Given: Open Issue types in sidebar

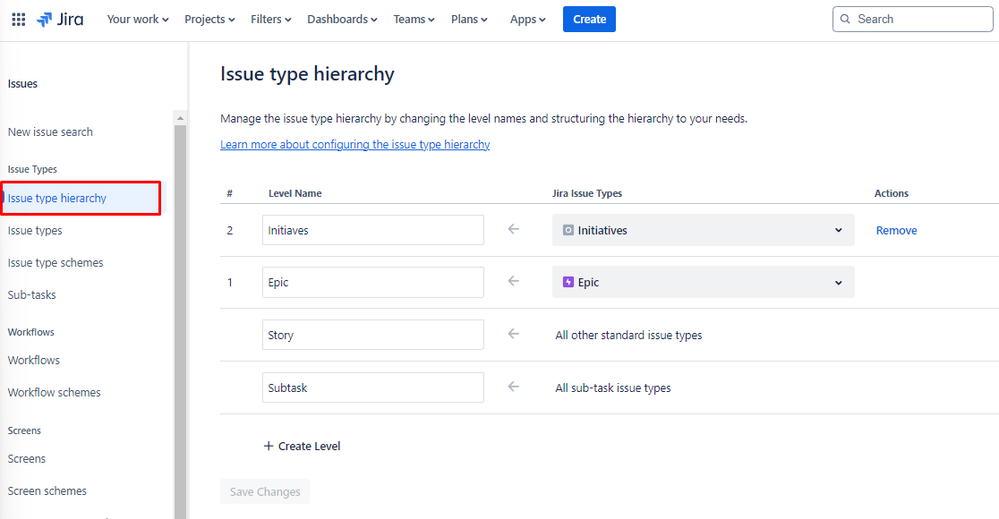Looking at the screenshot, I should 35,231.
